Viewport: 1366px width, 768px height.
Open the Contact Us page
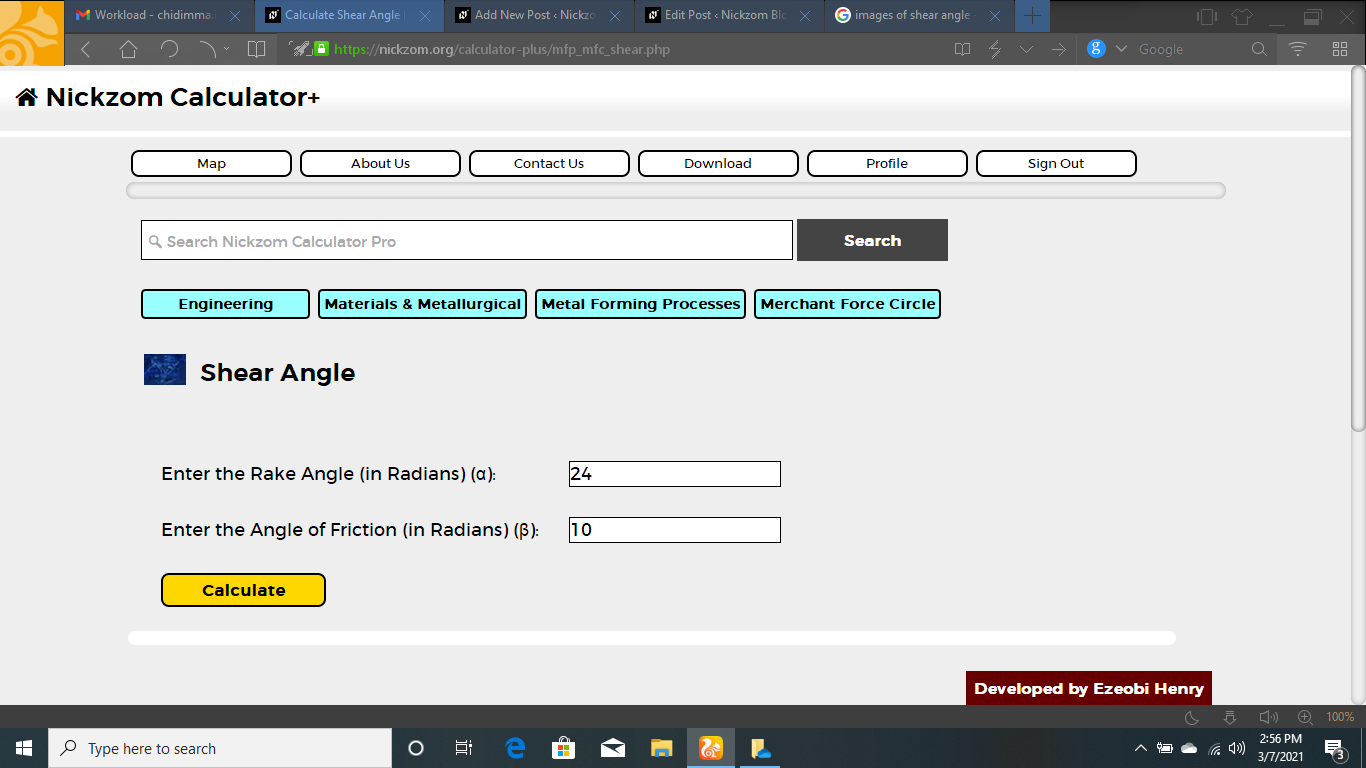(549, 163)
